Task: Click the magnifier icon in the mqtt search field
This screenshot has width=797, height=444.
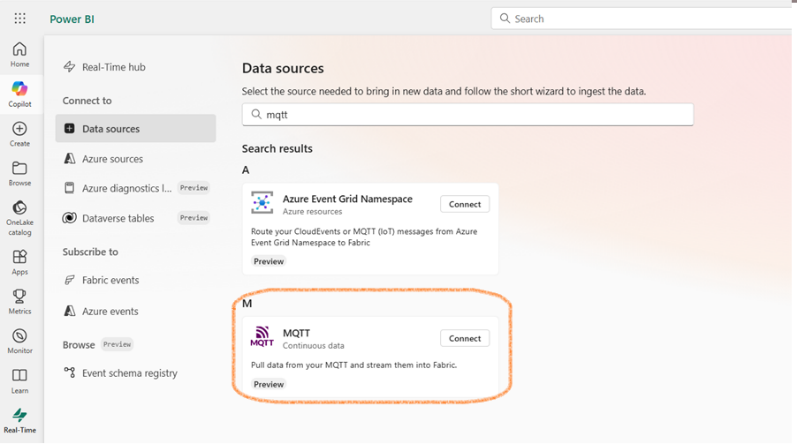Action: tap(256, 114)
